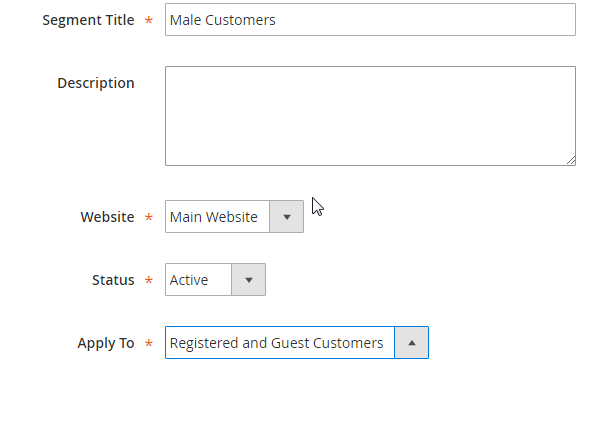Click the 'Male Customers' text in title field
Viewport: 603px width, 431px height.
(x=223, y=20)
